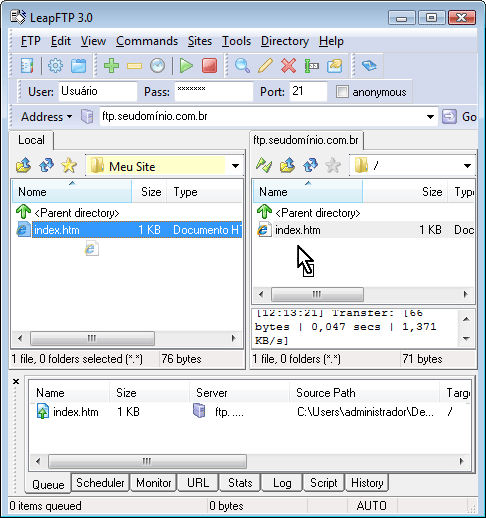Stop transfer with red stop icon
The height and width of the screenshot is (518, 486).
(x=209, y=65)
